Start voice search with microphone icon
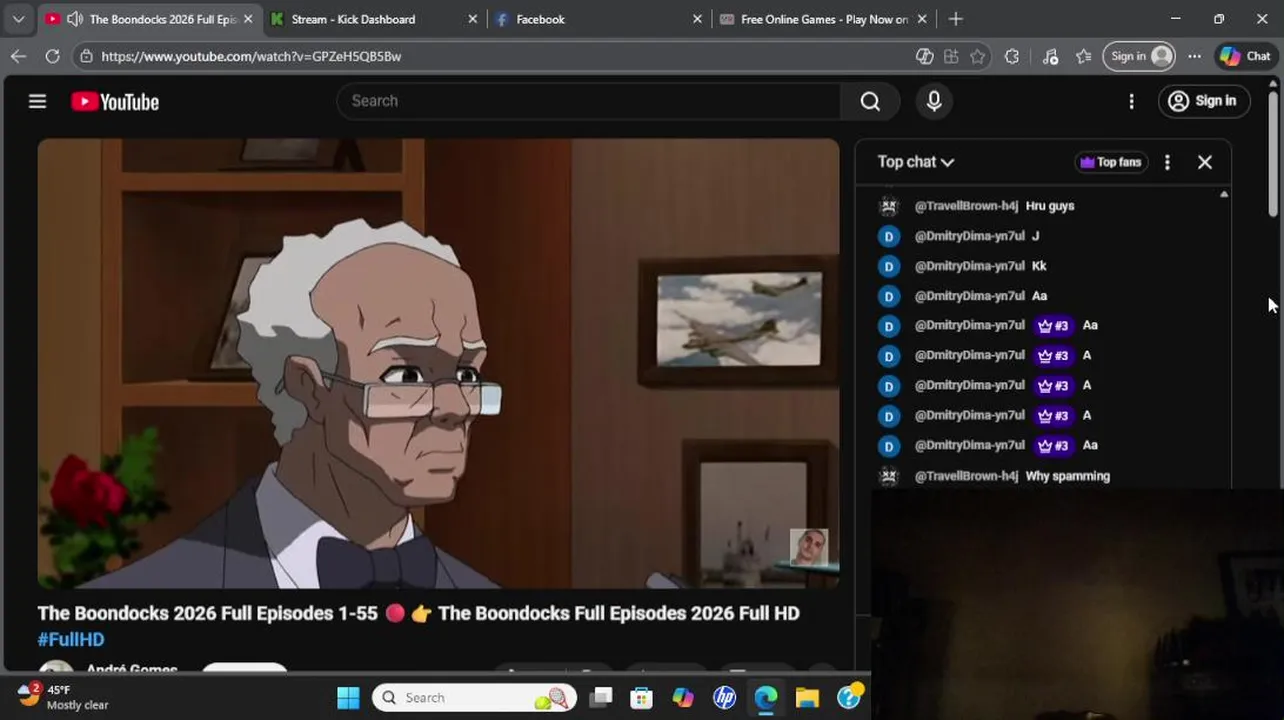 [x=934, y=101]
